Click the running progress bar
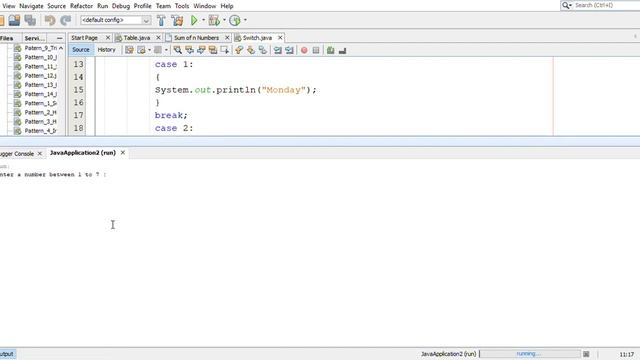 (x=529, y=354)
